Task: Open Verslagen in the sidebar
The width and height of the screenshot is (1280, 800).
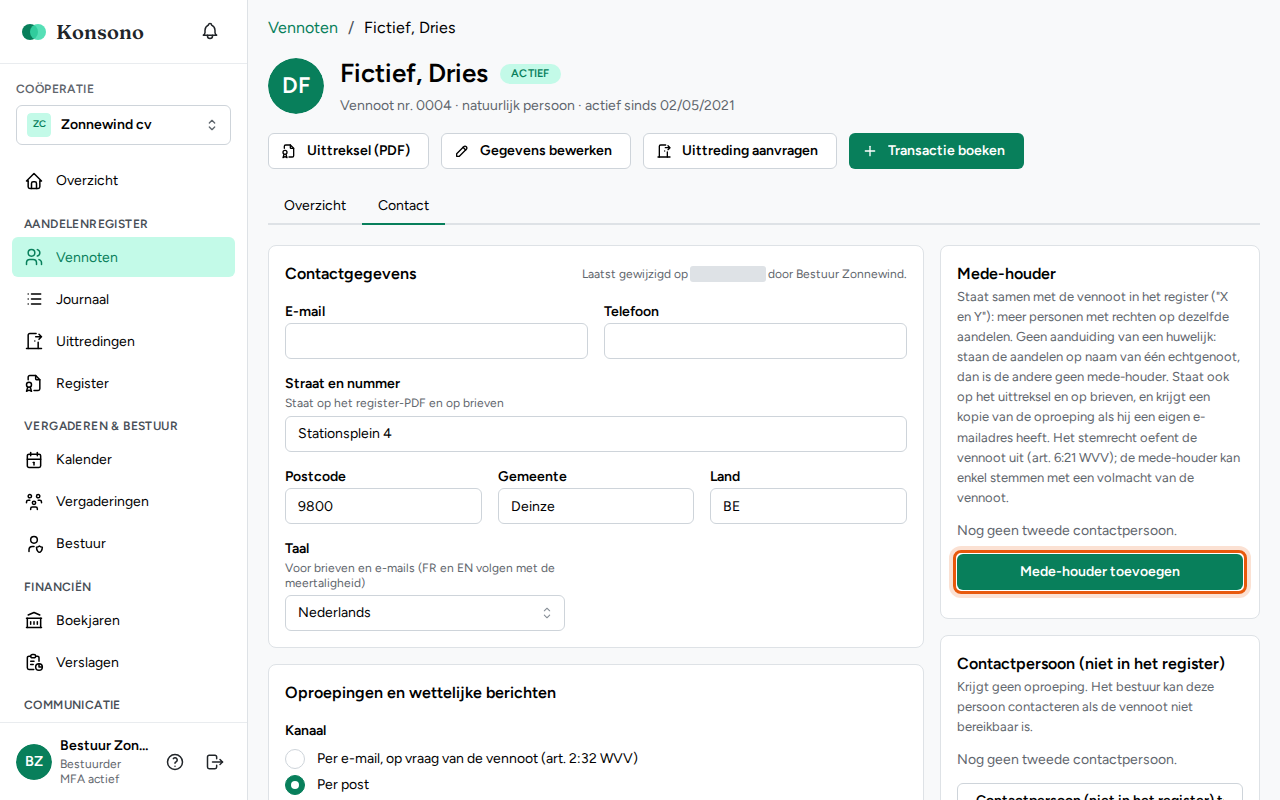Action: point(123,663)
